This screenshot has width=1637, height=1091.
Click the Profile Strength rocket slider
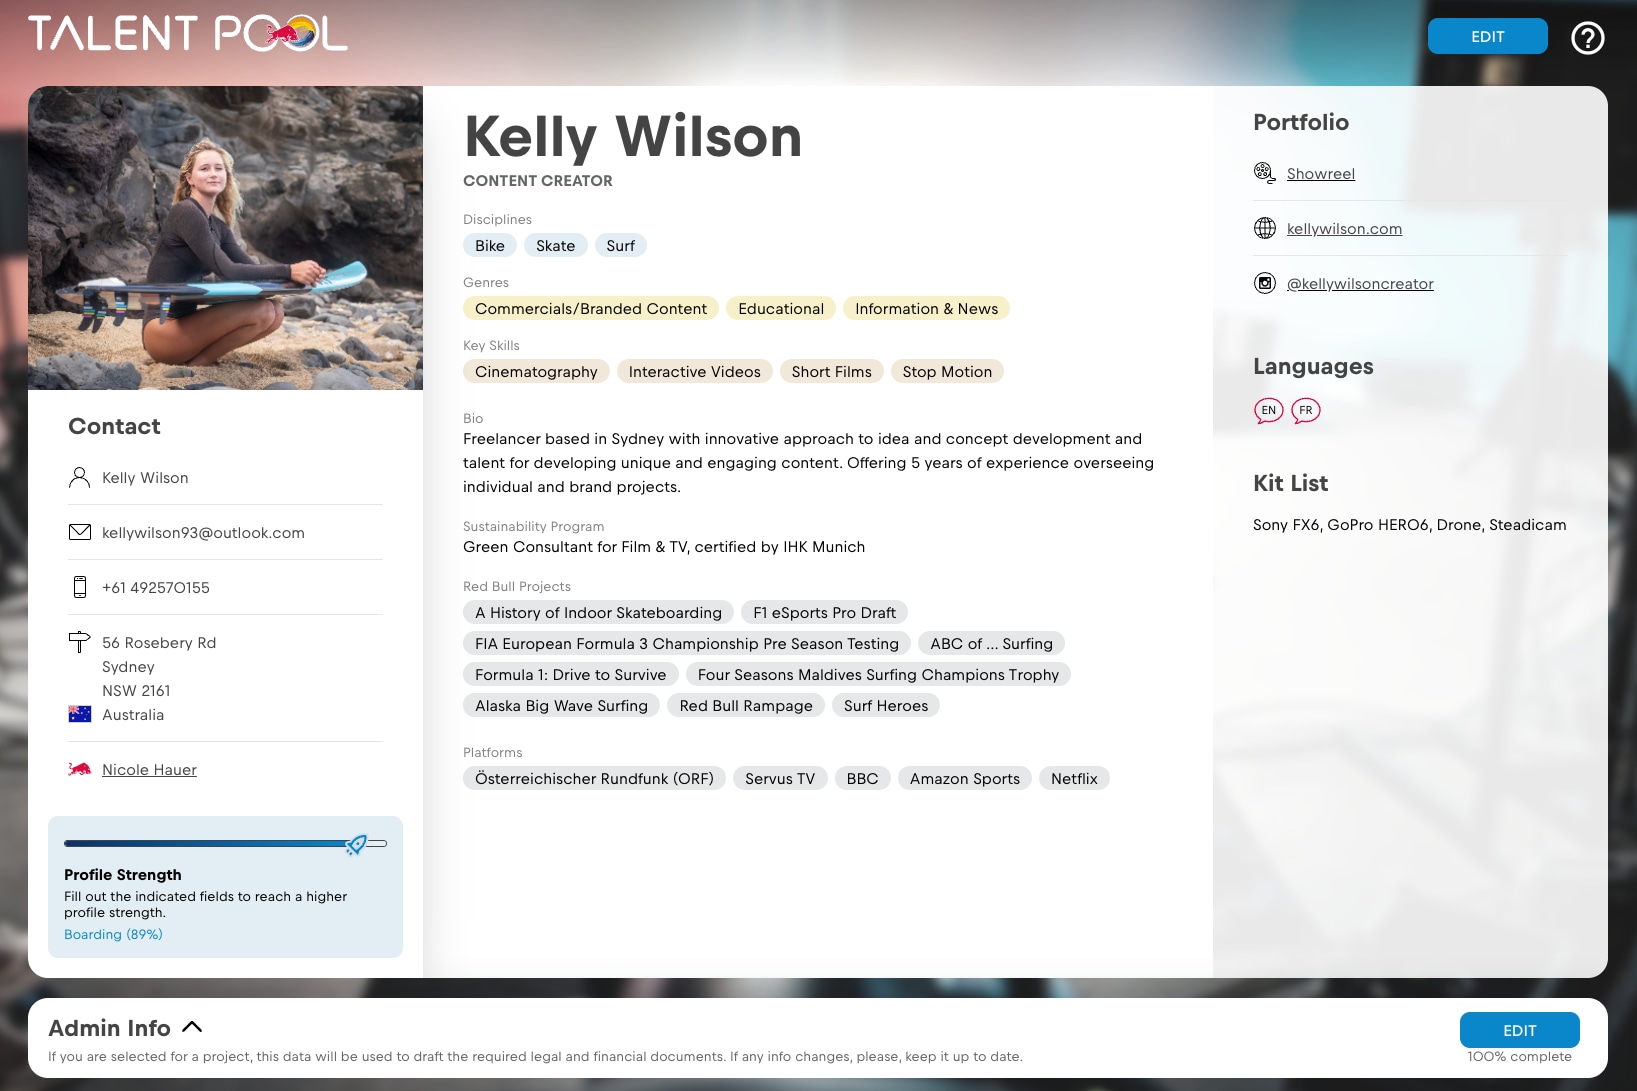pyautogui.click(x=356, y=845)
